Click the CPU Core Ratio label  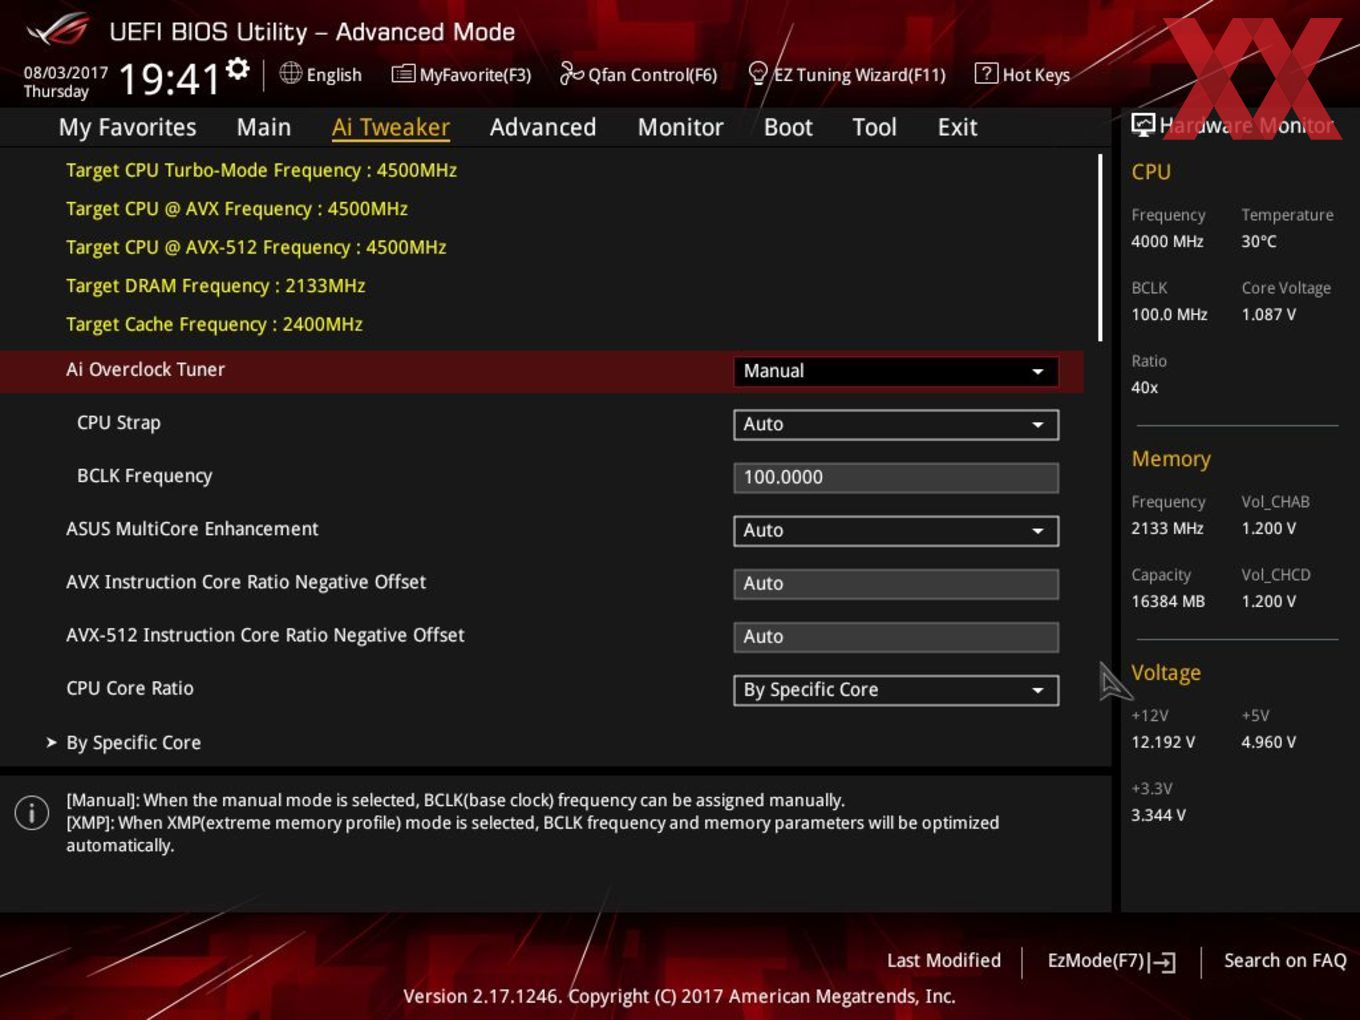[x=130, y=688]
